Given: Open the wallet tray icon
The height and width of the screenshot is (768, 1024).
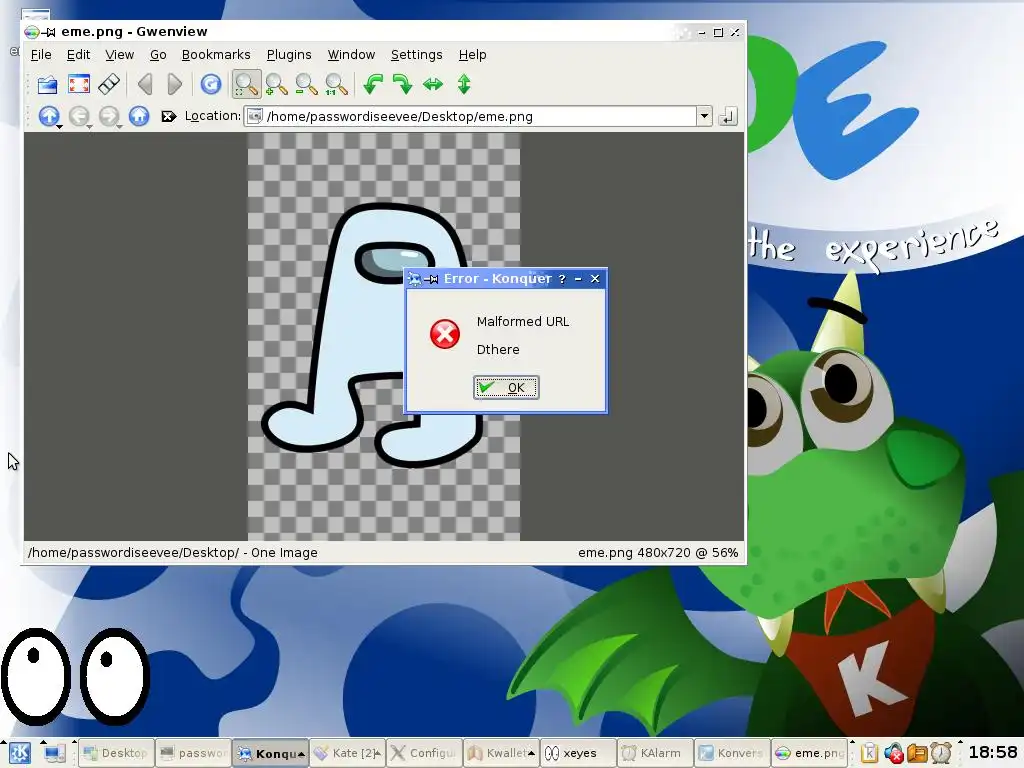Looking at the screenshot, I should [918, 753].
